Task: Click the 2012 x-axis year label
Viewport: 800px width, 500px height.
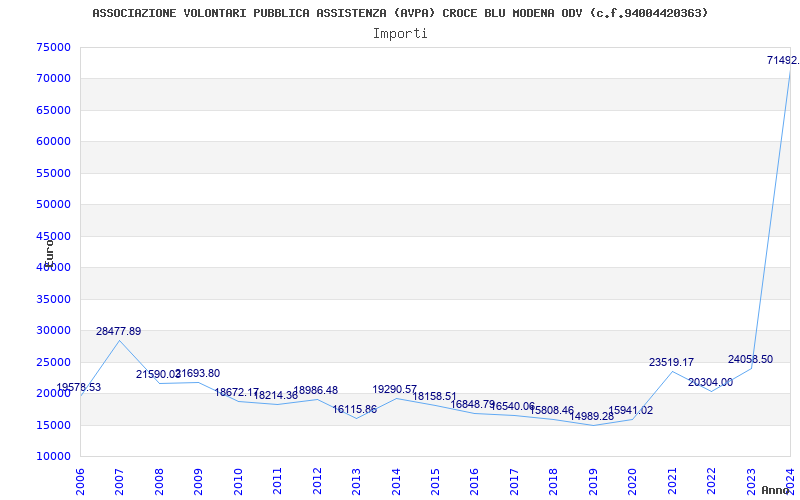Action: (317, 482)
